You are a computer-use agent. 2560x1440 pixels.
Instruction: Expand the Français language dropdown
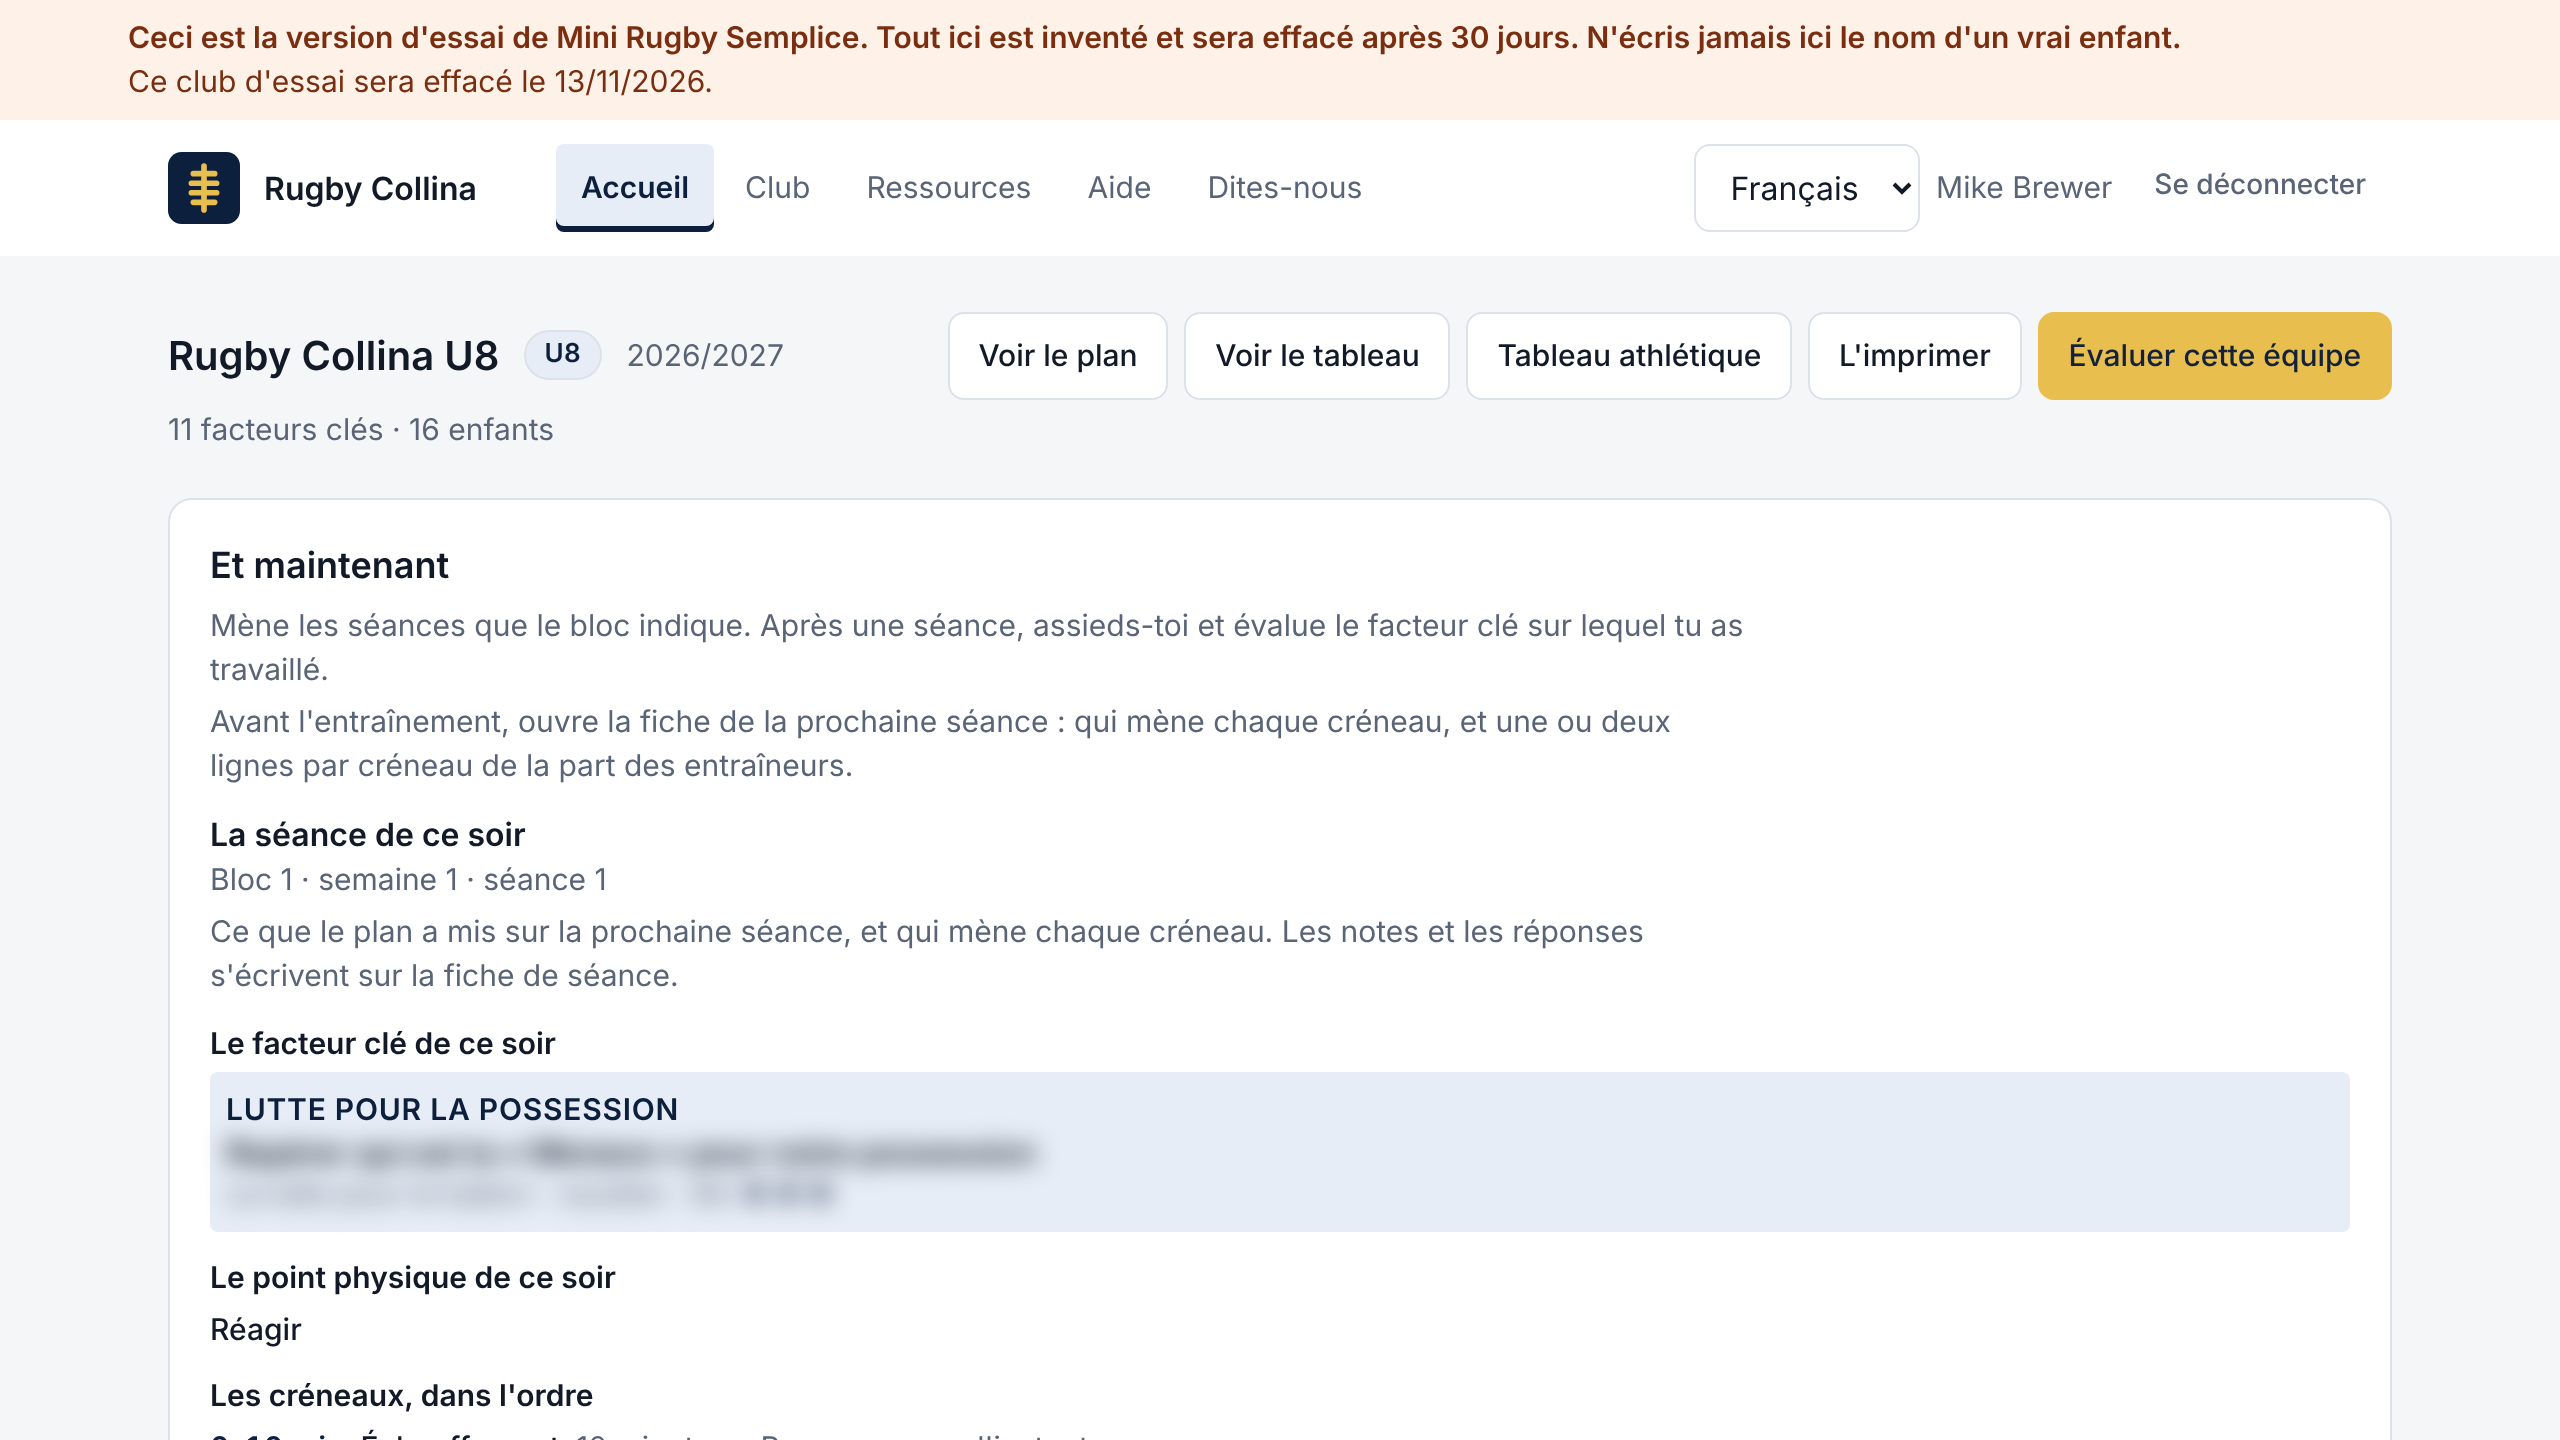click(x=1806, y=188)
